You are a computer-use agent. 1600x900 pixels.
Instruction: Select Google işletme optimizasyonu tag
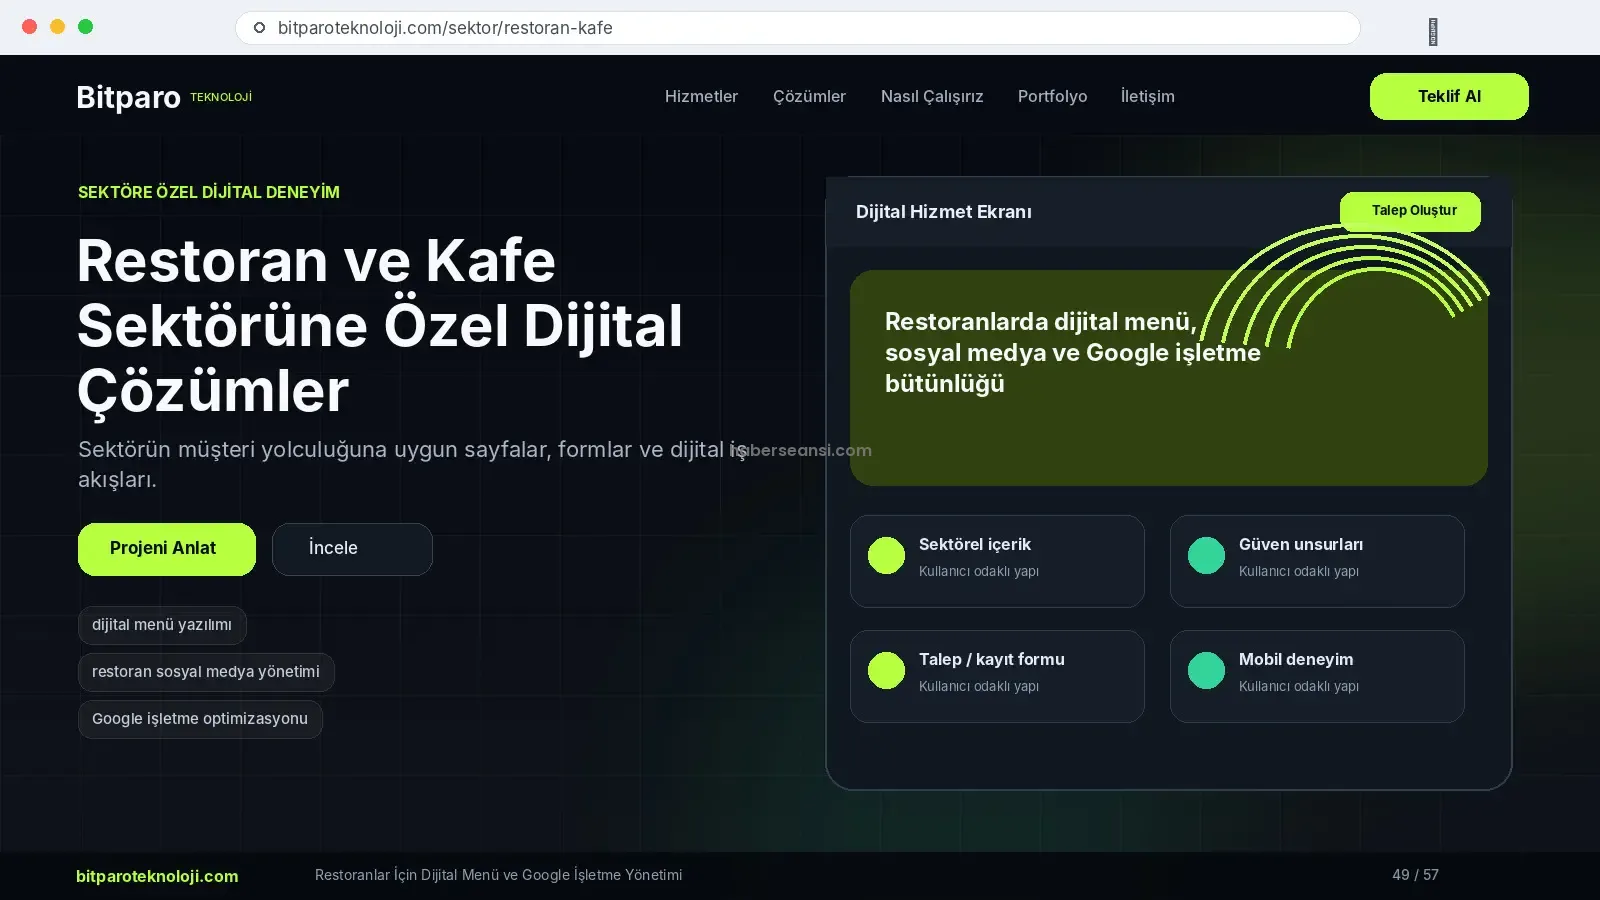click(x=200, y=719)
